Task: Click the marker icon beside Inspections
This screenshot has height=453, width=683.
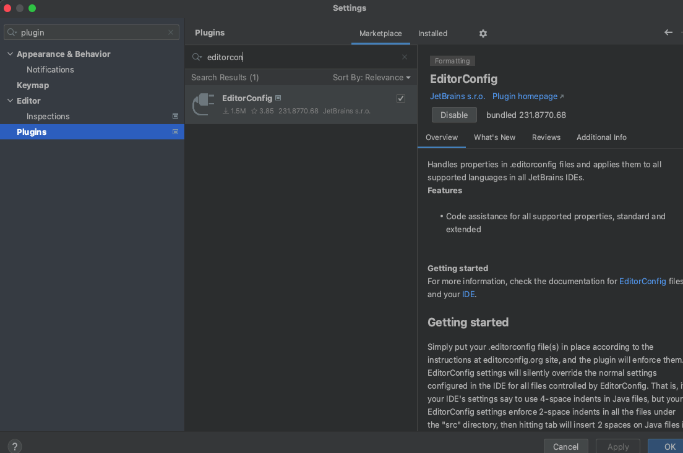Action: (x=175, y=117)
